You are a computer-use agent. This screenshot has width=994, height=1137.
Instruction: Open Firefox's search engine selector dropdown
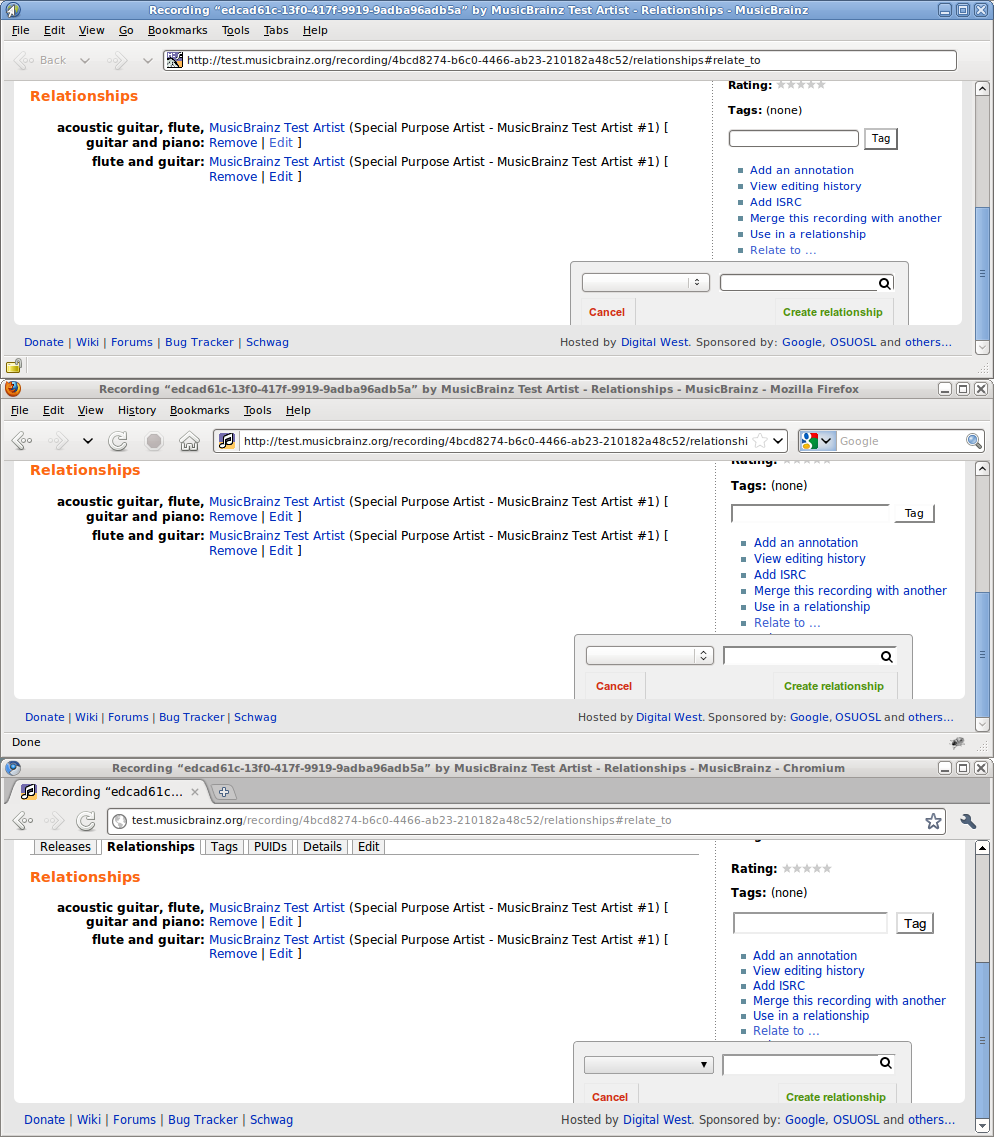(817, 441)
